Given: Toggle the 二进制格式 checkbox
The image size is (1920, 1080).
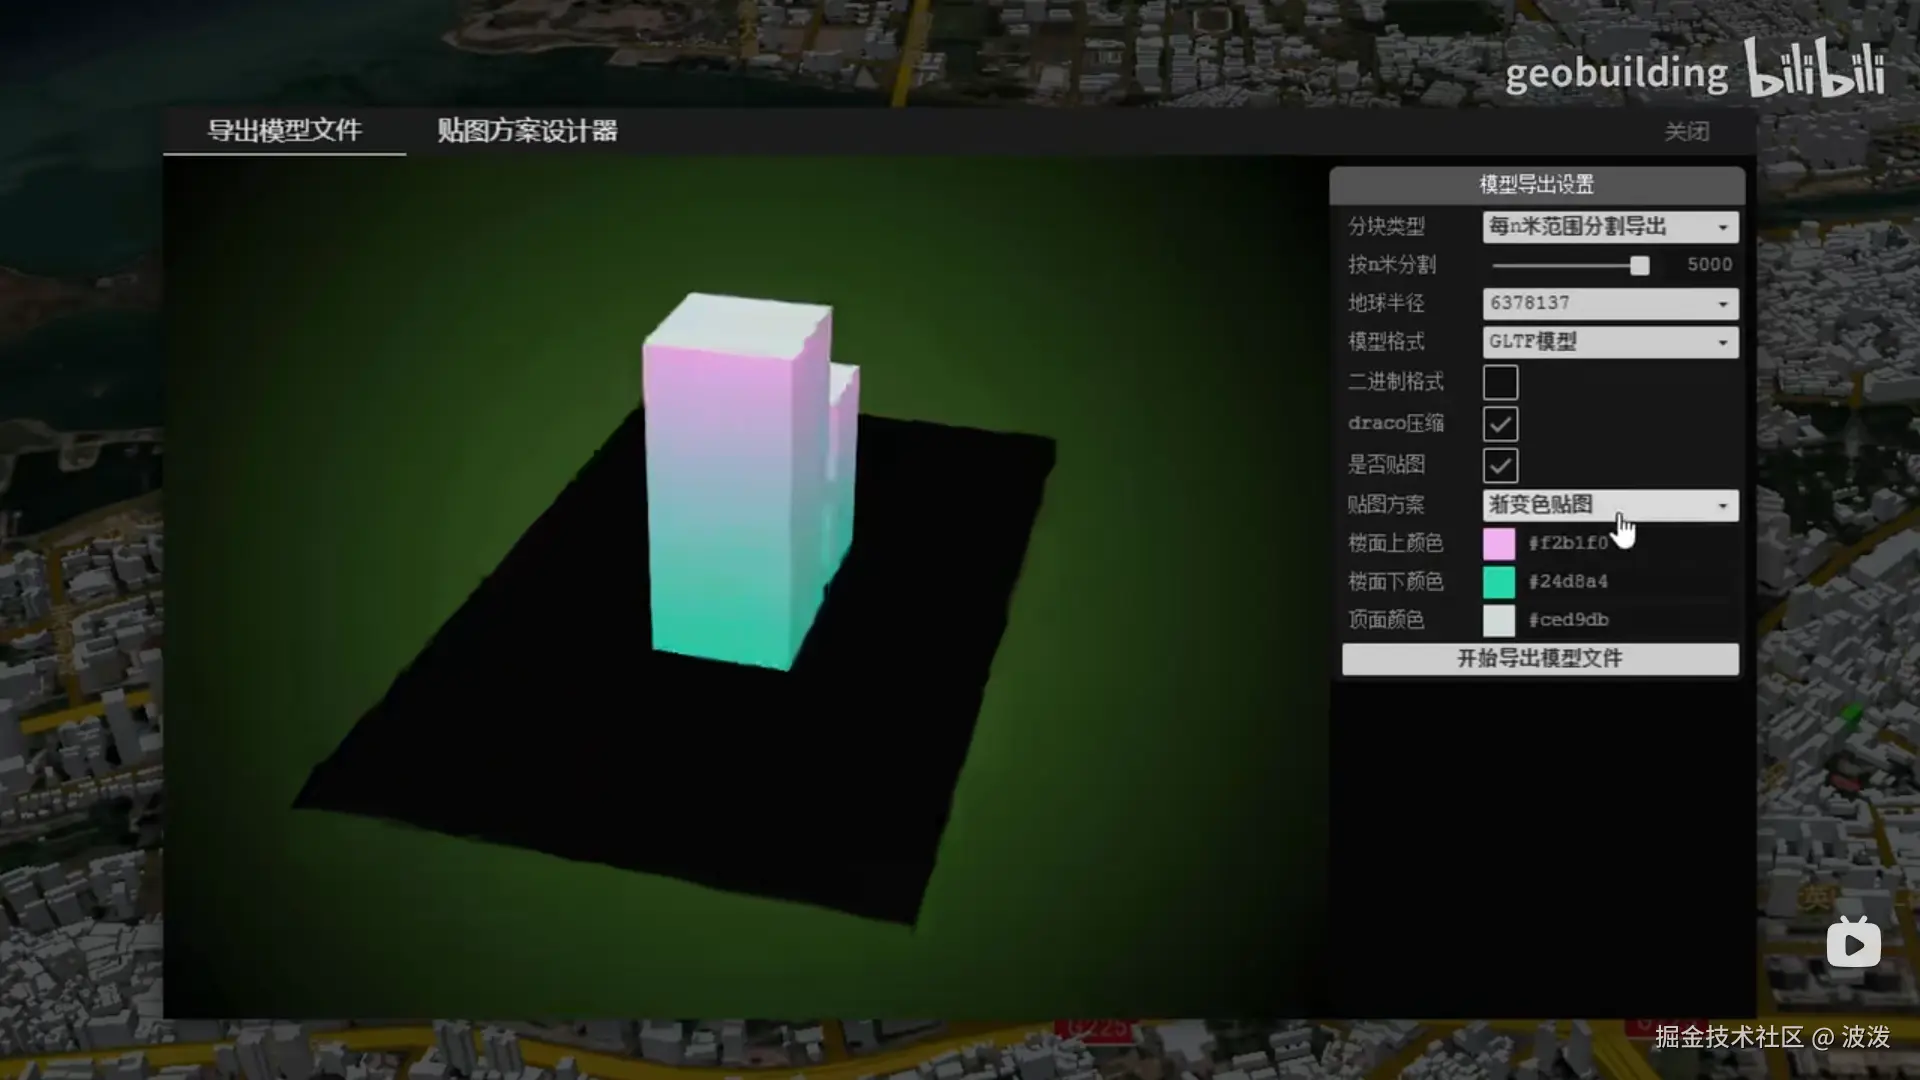Looking at the screenshot, I should (1500, 382).
